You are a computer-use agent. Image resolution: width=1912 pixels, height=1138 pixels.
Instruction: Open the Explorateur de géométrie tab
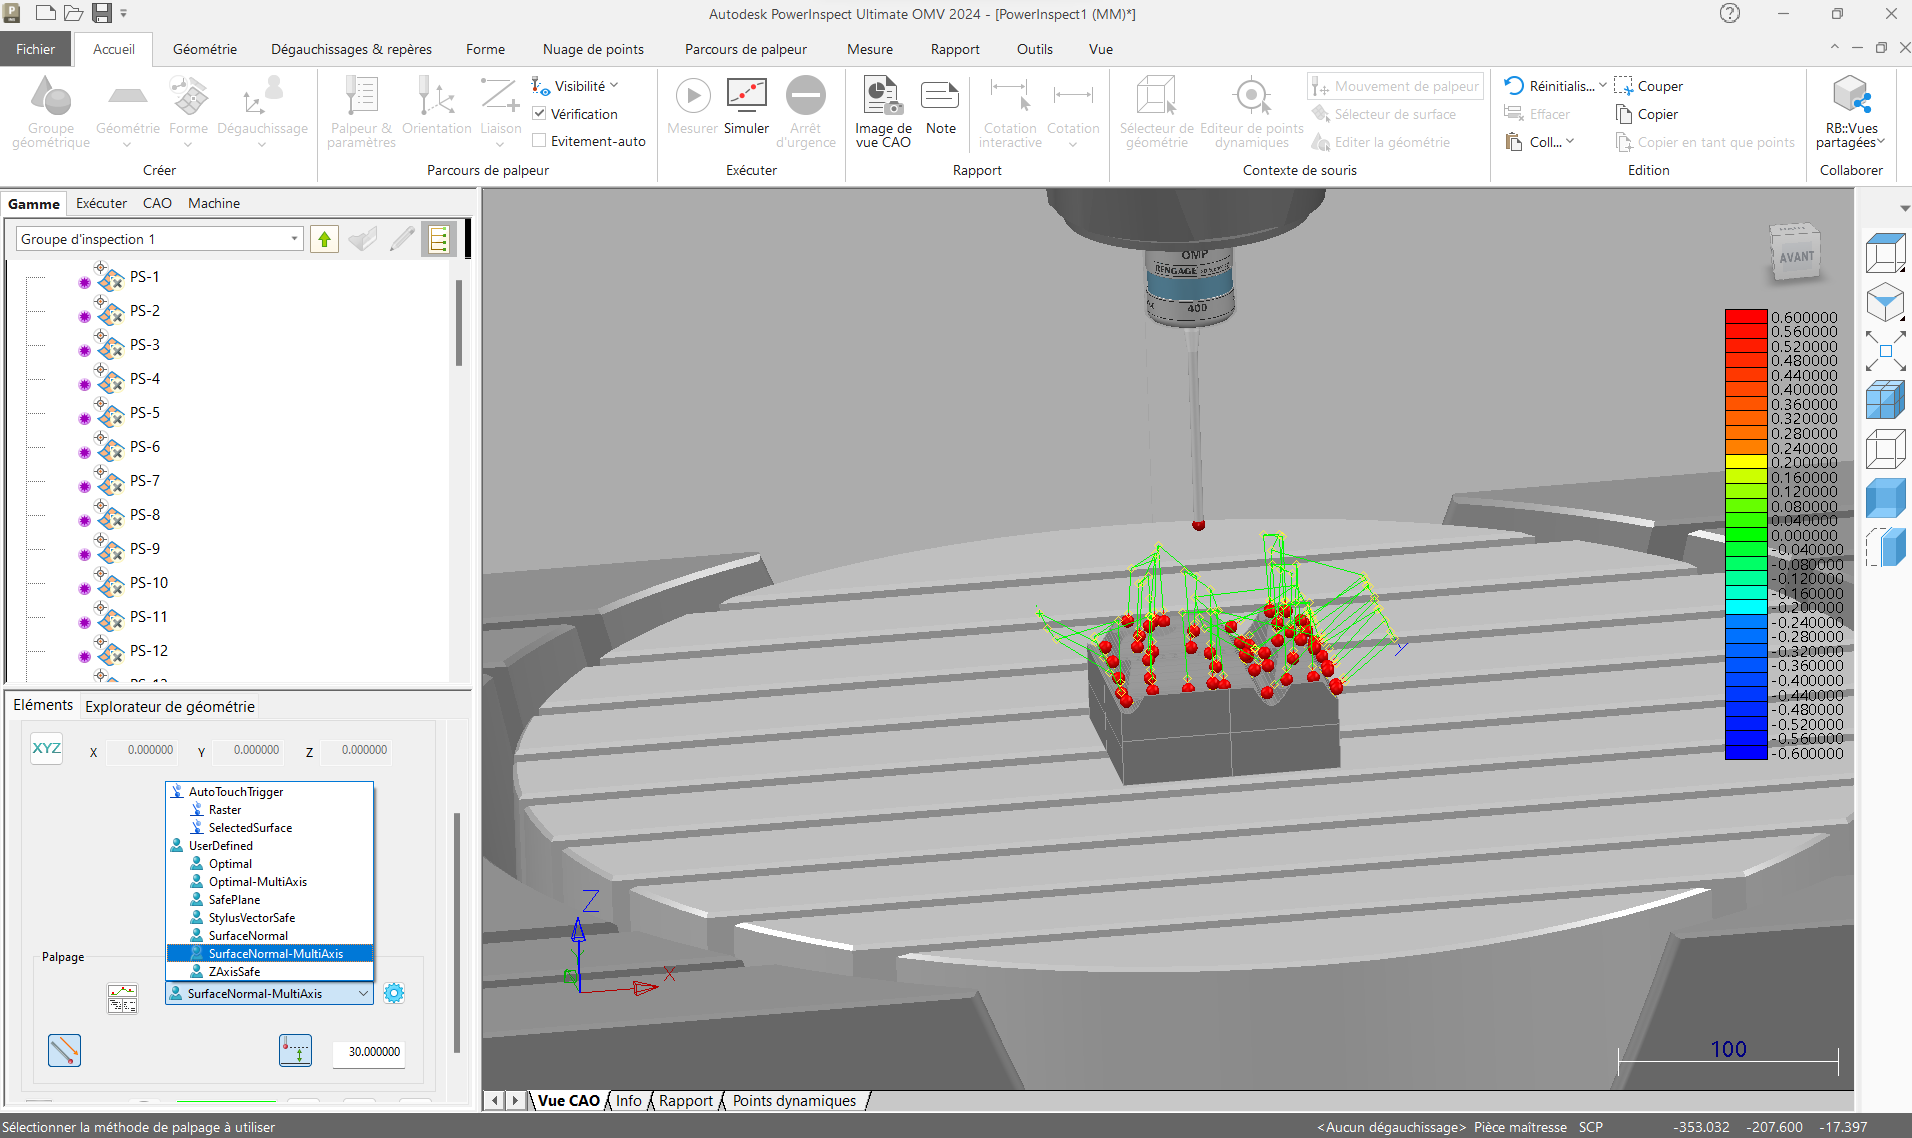(170, 706)
